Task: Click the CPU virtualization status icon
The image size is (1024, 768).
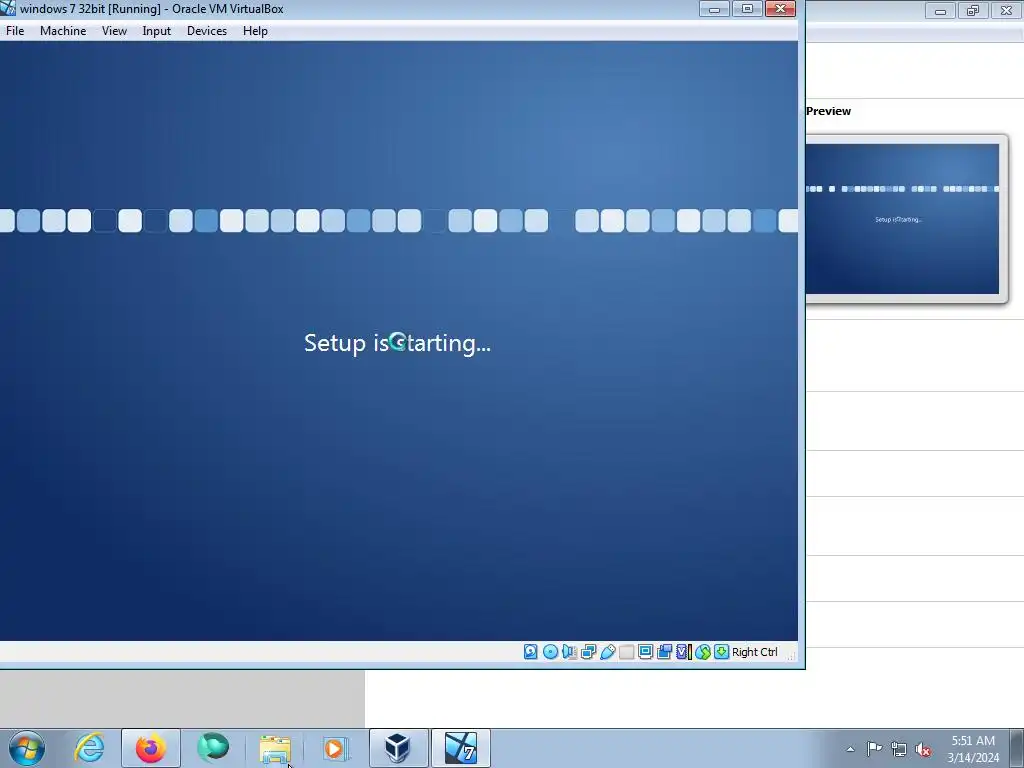Action: click(x=684, y=652)
